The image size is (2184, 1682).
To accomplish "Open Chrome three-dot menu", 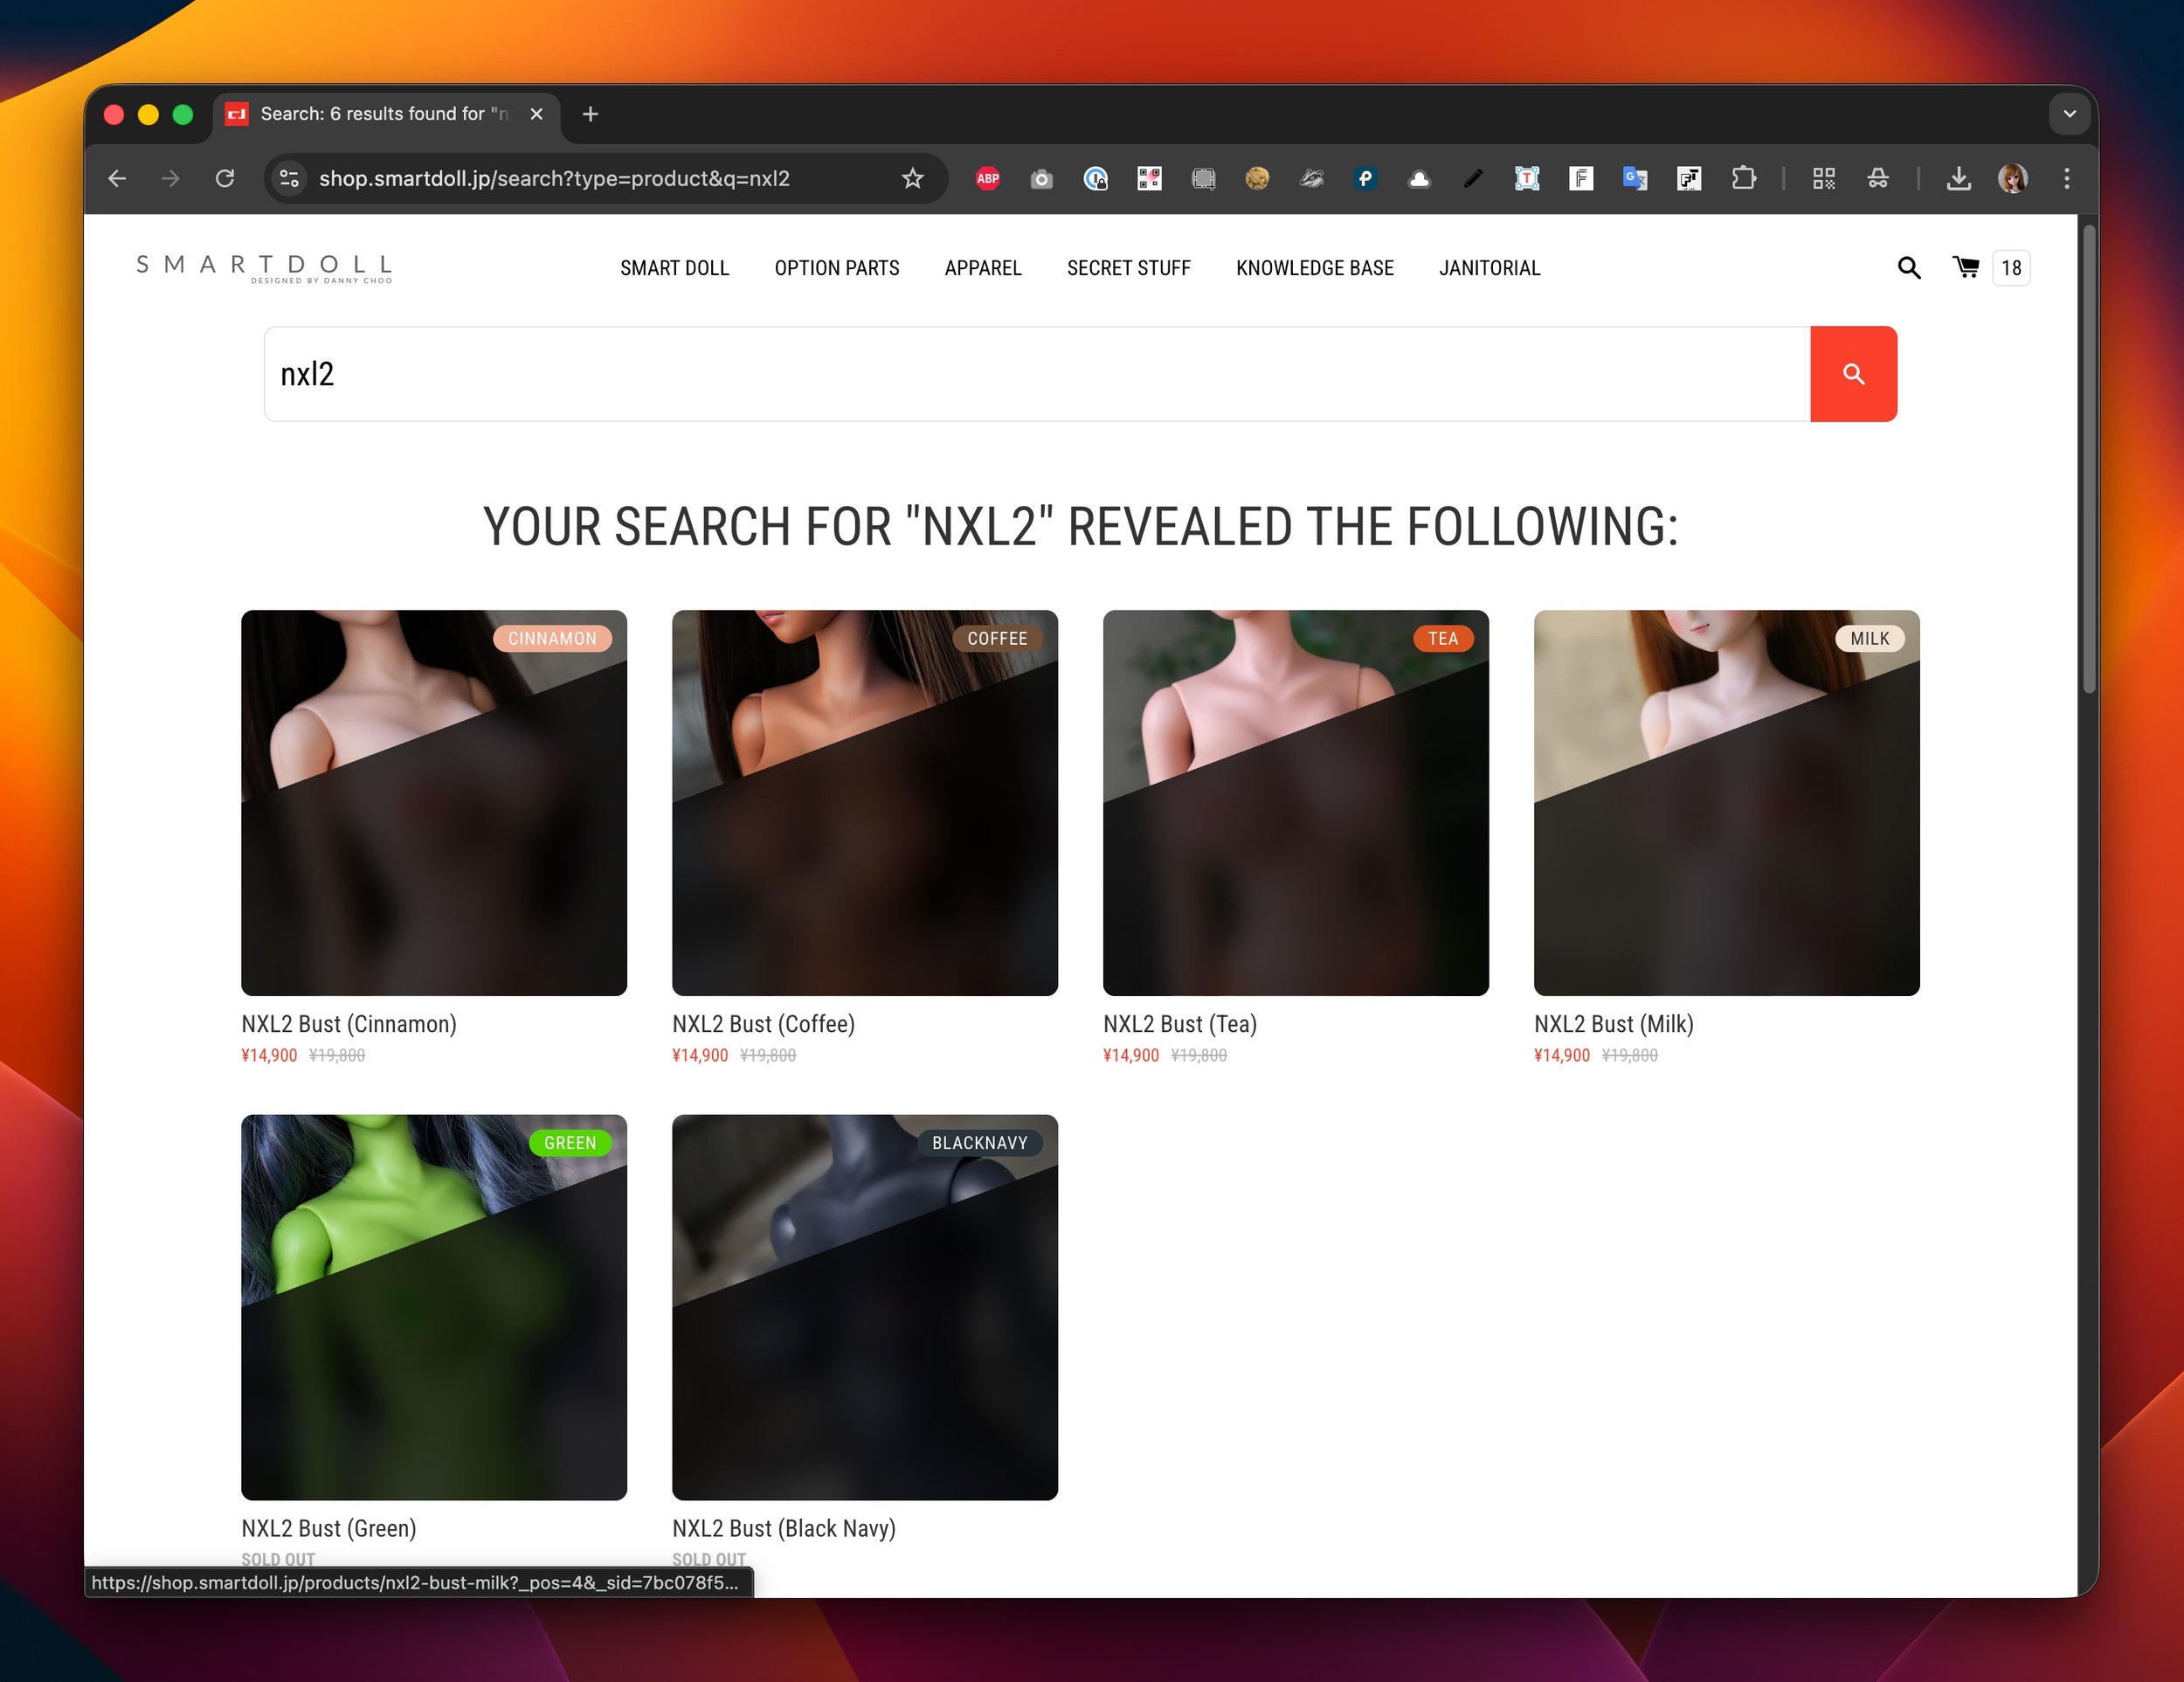I will tap(2066, 178).
